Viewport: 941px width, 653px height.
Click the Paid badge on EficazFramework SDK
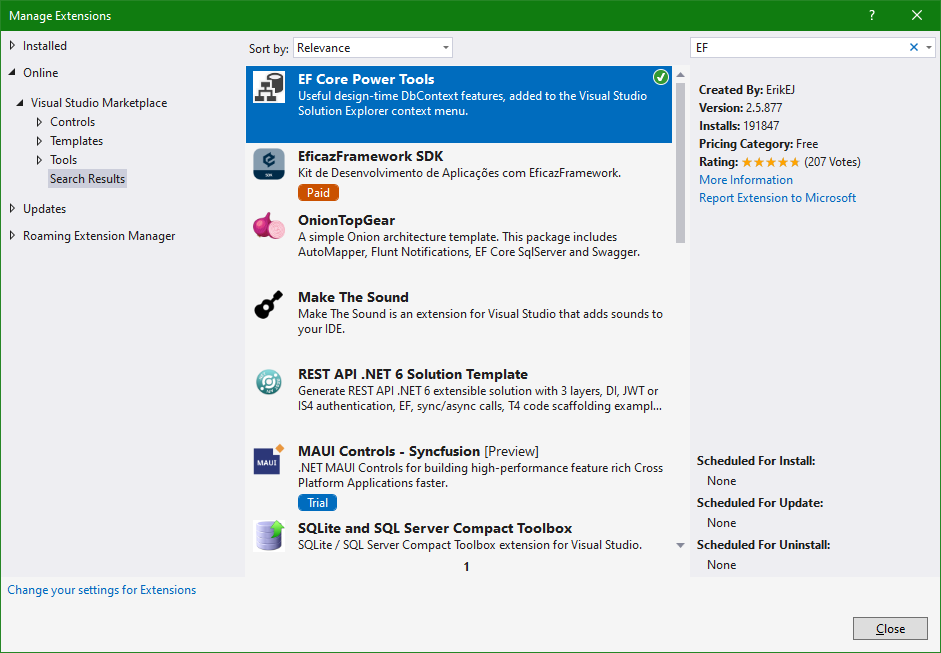click(318, 193)
